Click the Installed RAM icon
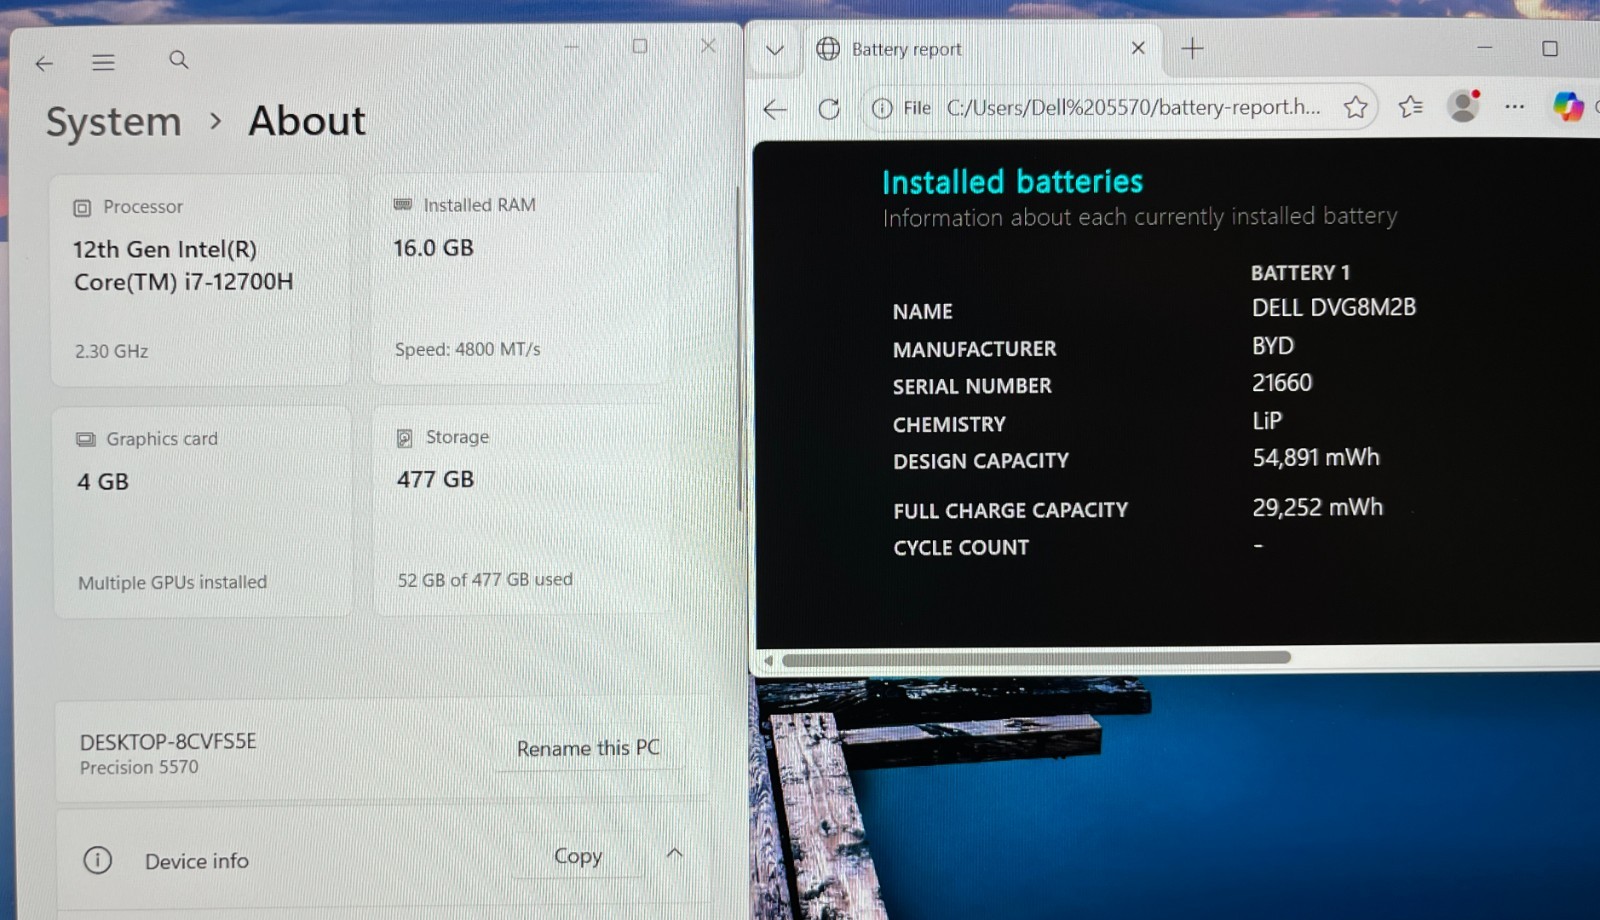 [x=402, y=204]
